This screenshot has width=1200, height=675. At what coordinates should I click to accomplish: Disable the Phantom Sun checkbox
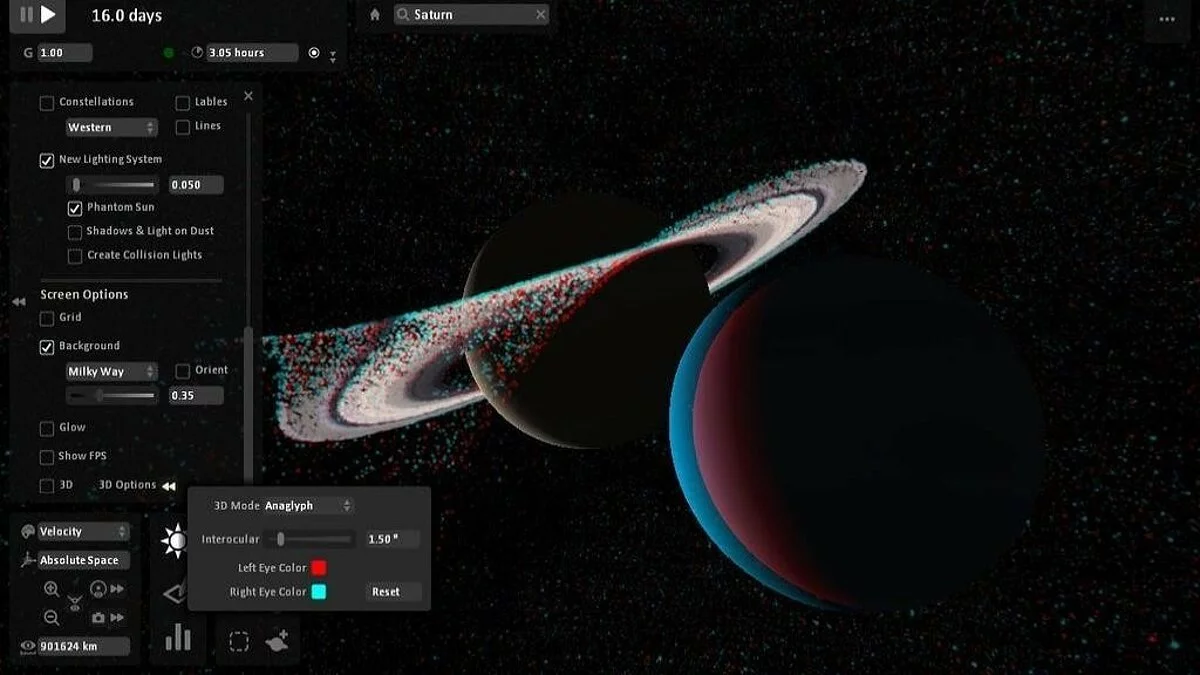pyautogui.click(x=75, y=207)
